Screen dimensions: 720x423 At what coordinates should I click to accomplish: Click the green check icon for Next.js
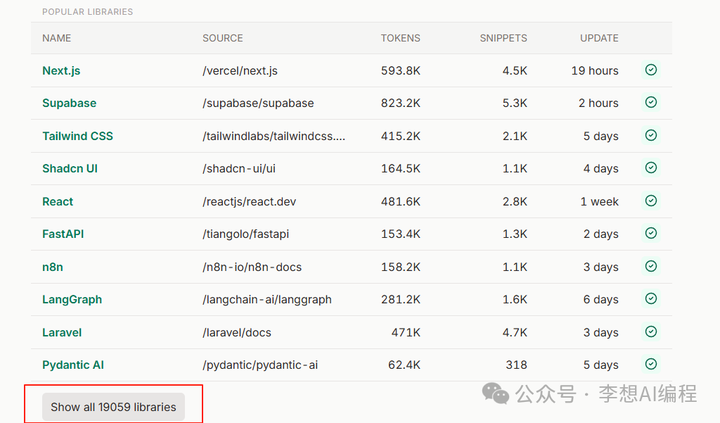point(651,70)
